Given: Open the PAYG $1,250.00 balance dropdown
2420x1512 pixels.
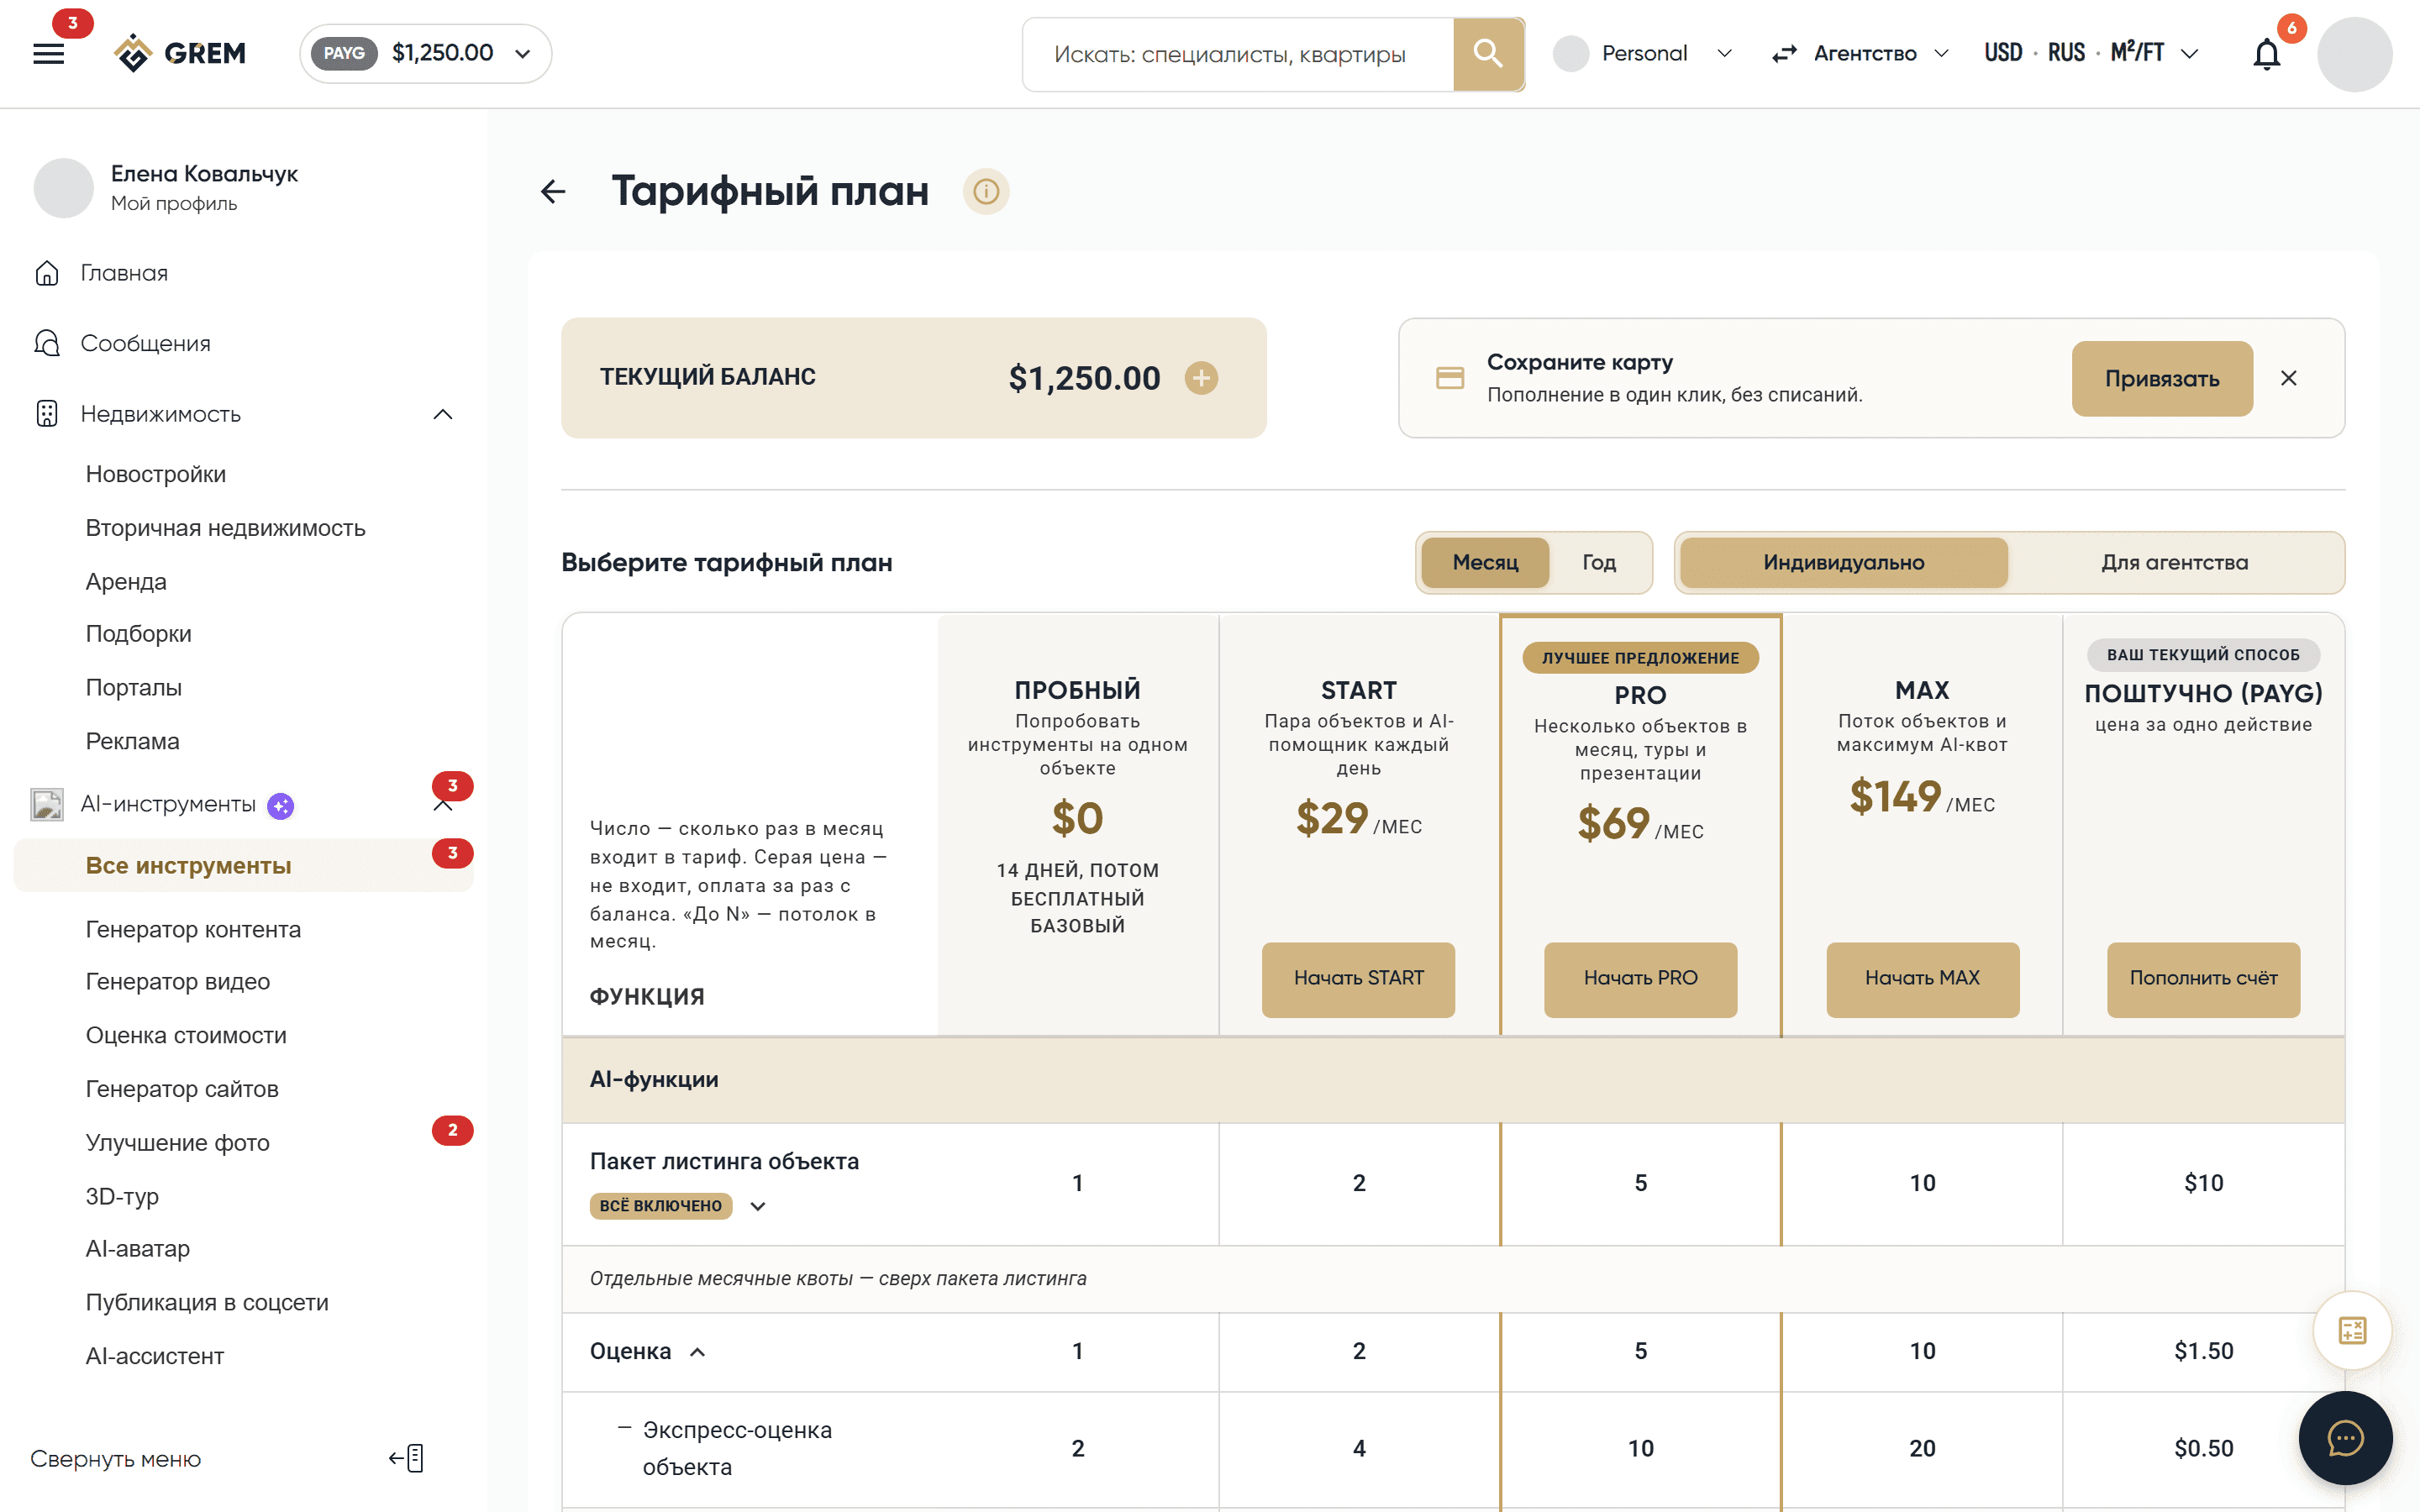Looking at the screenshot, I should point(426,53).
